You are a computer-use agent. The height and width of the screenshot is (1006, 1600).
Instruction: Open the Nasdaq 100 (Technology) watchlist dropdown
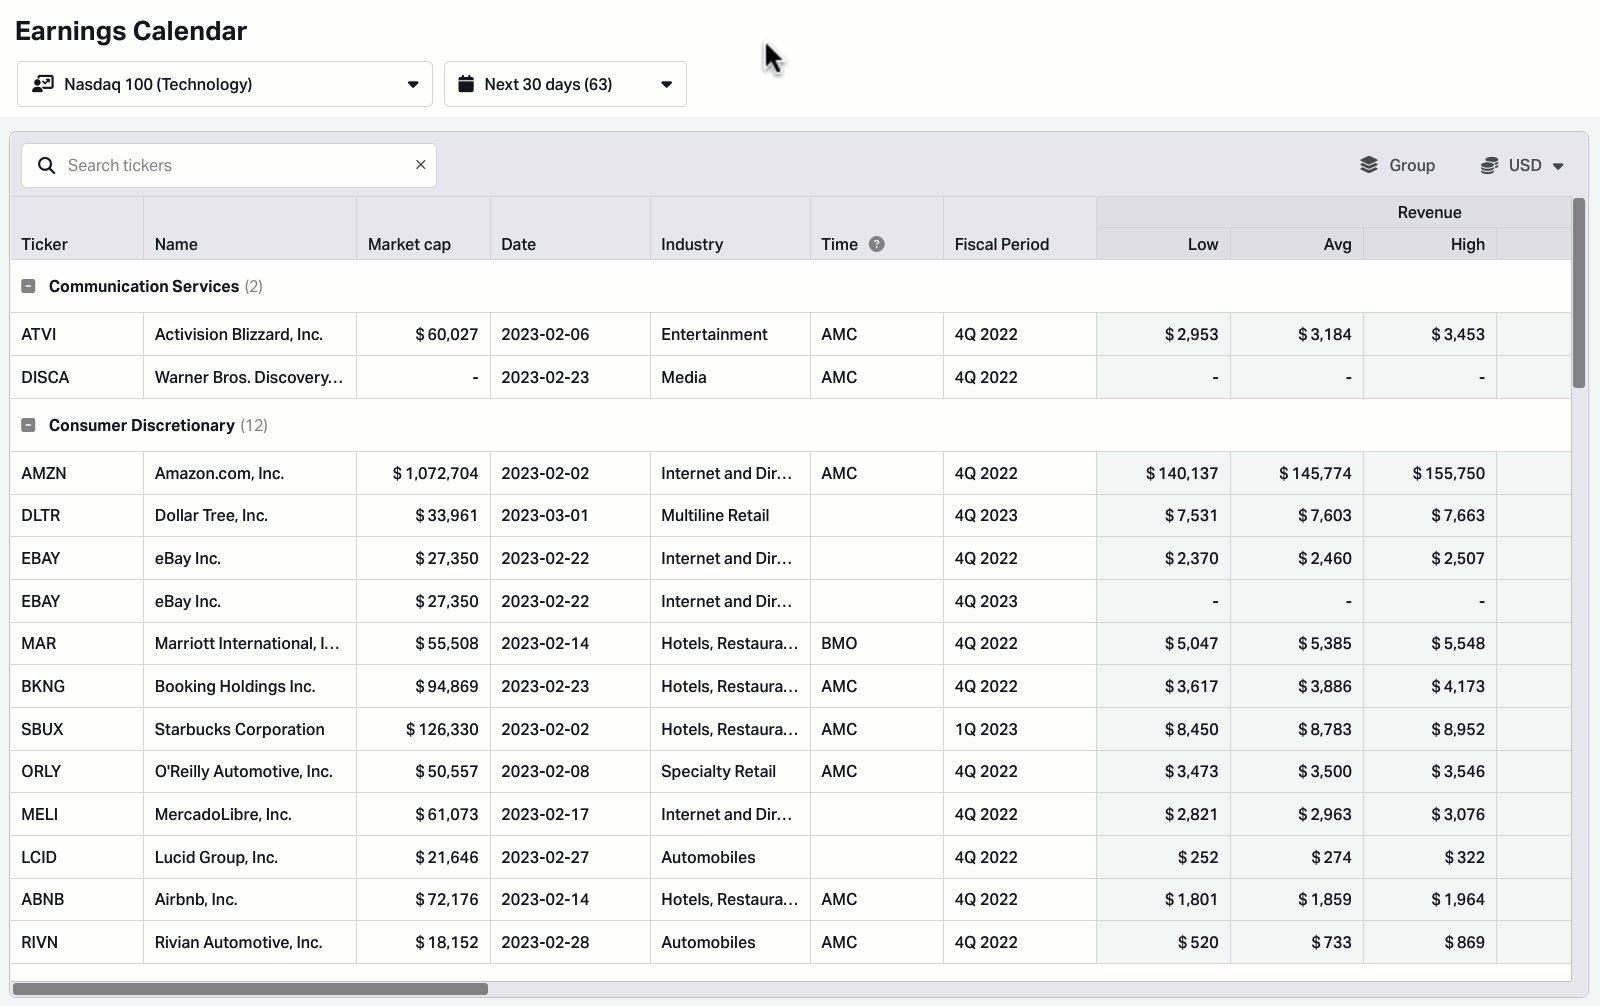pos(224,84)
